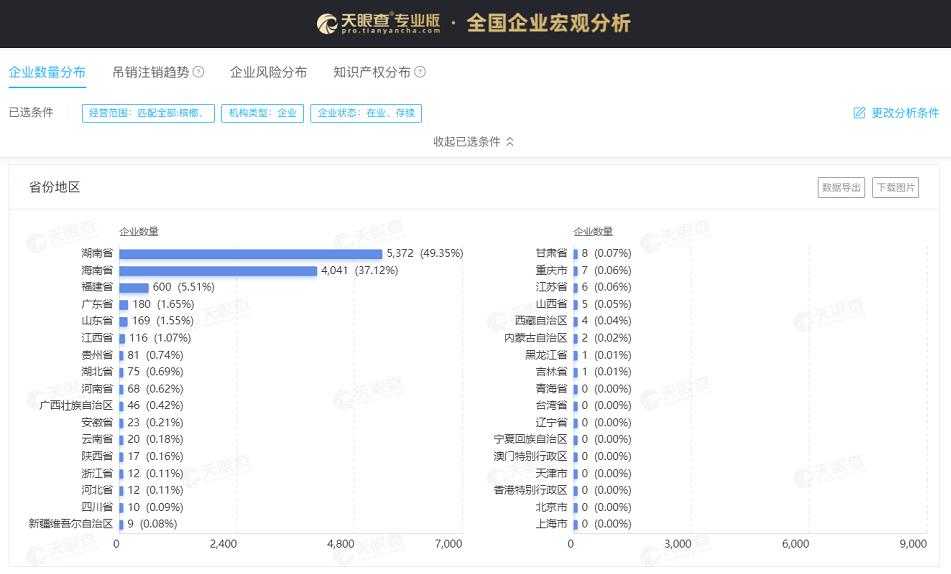This screenshot has width=951, height=574.
Task: Select the 经营范围 filter tag
Action: coord(148,113)
